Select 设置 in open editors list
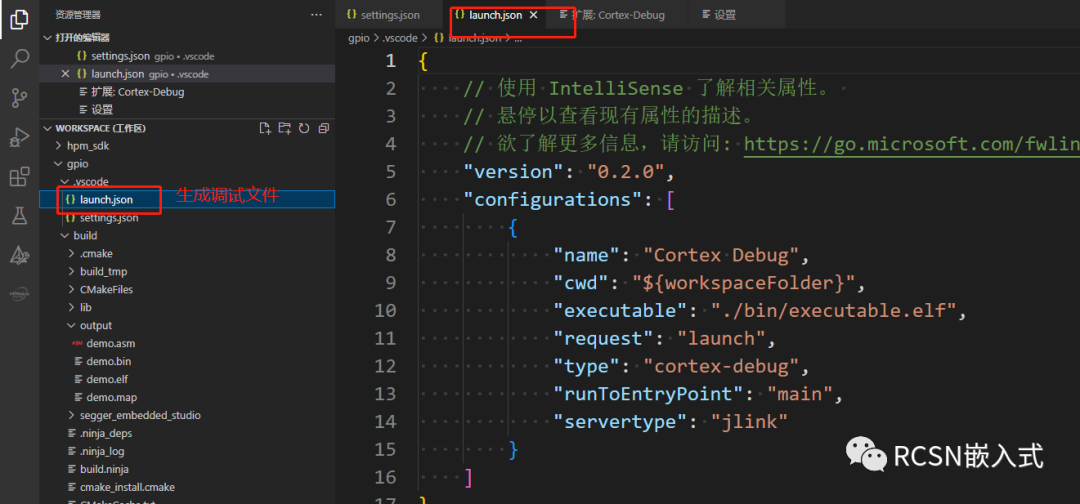The height and width of the screenshot is (504, 1080). (x=187, y=109)
